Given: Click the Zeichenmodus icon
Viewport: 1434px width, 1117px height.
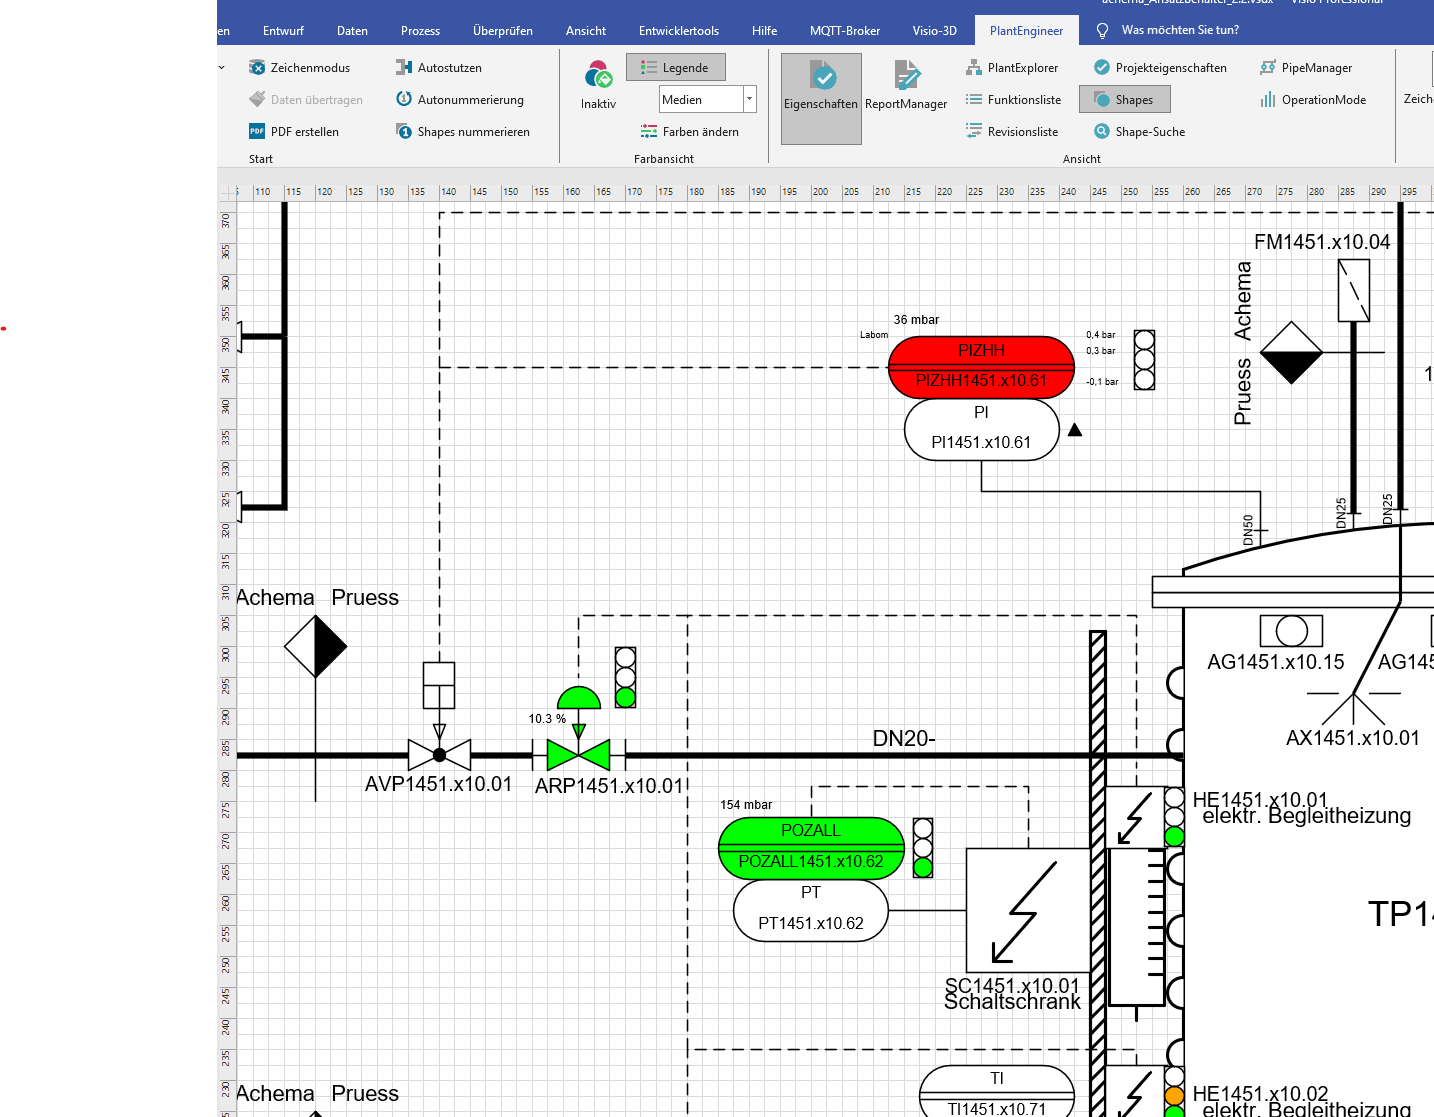Looking at the screenshot, I should pyautogui.click(x=257, y=68).
